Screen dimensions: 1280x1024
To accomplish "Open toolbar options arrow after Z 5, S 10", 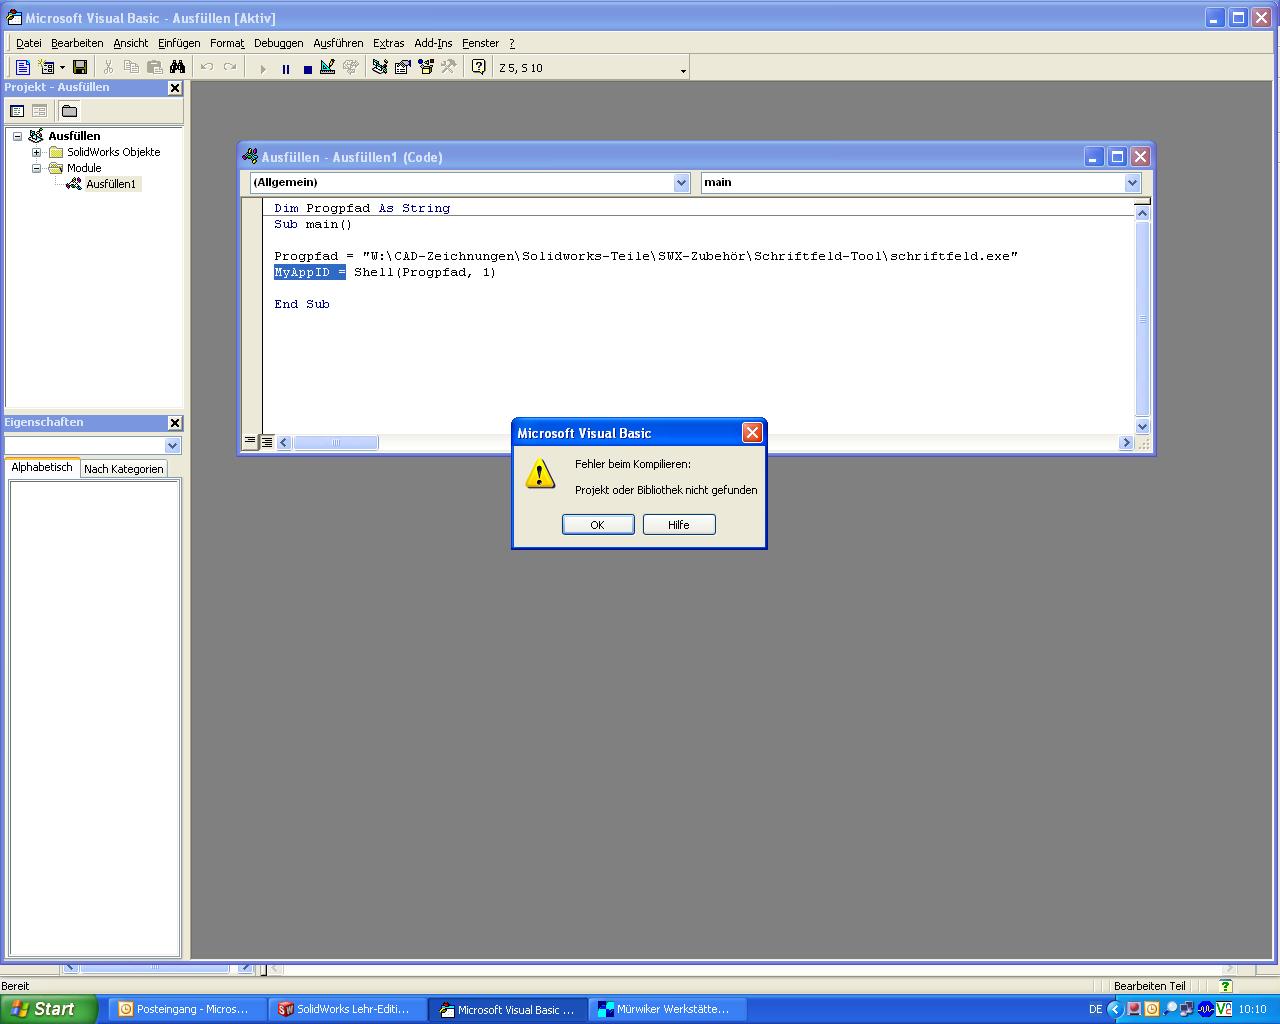I will point(684,69).
